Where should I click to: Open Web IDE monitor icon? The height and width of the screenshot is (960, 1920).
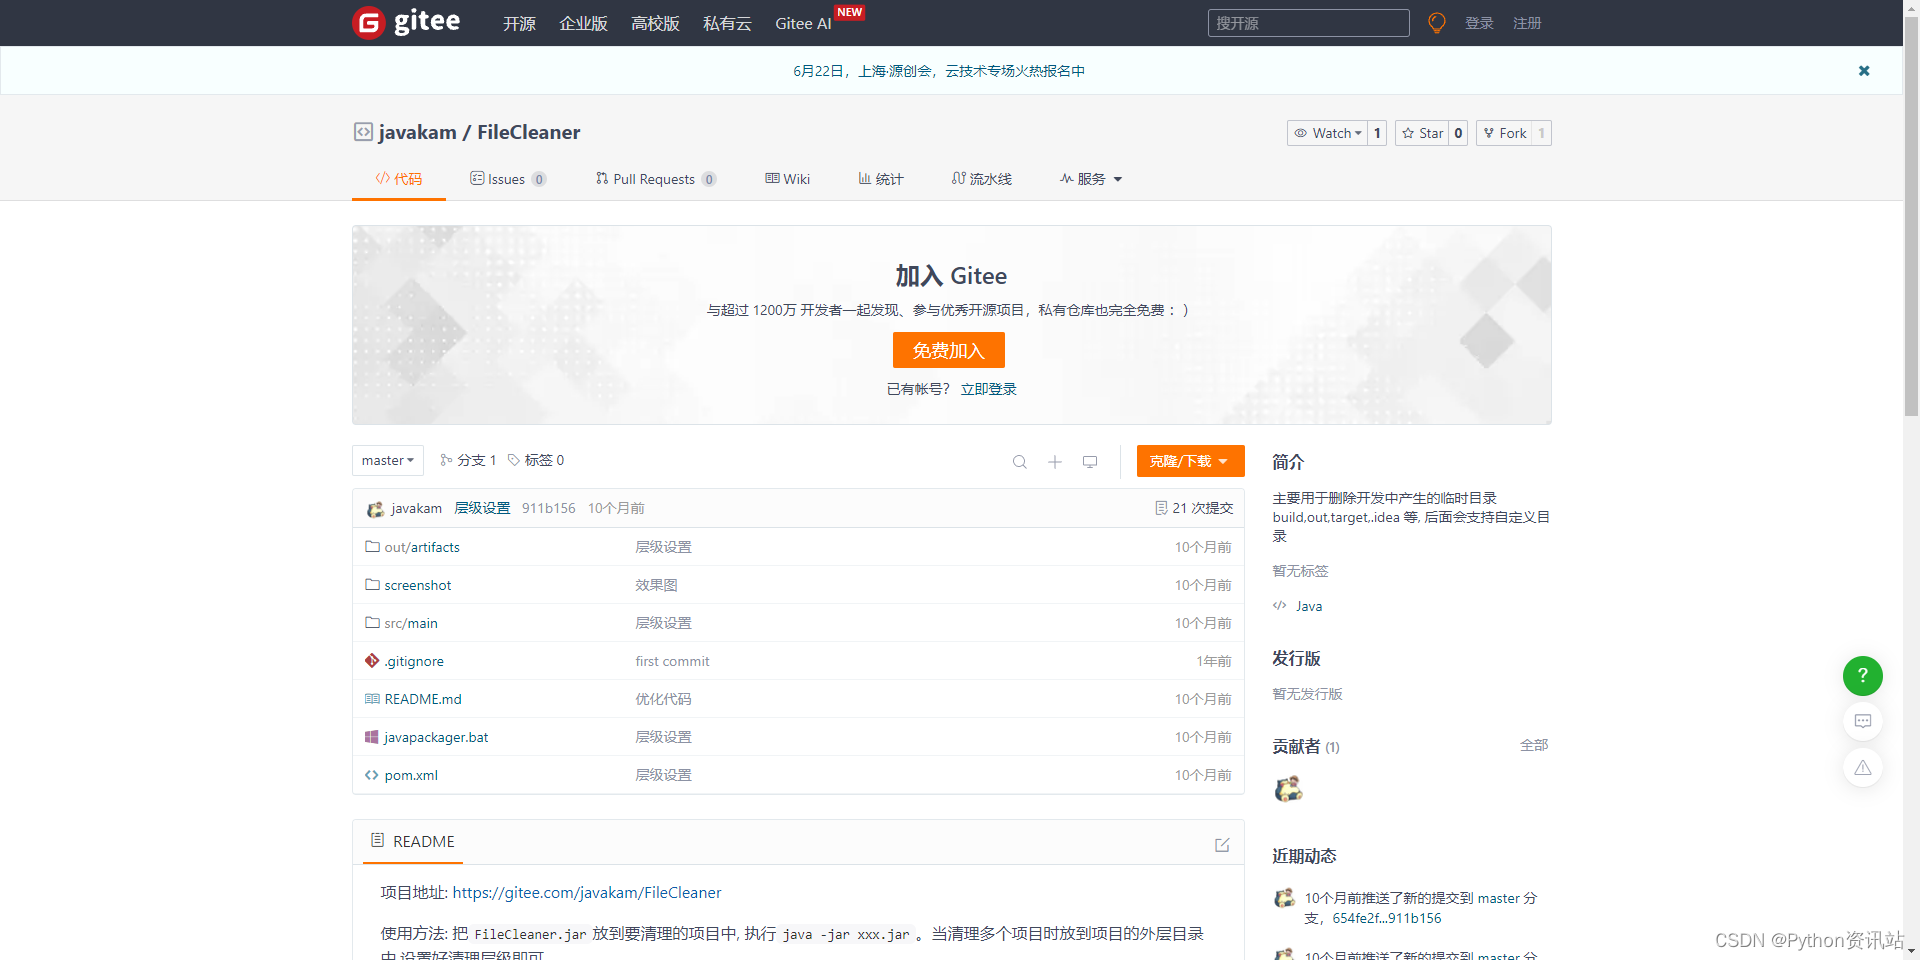1090,461
